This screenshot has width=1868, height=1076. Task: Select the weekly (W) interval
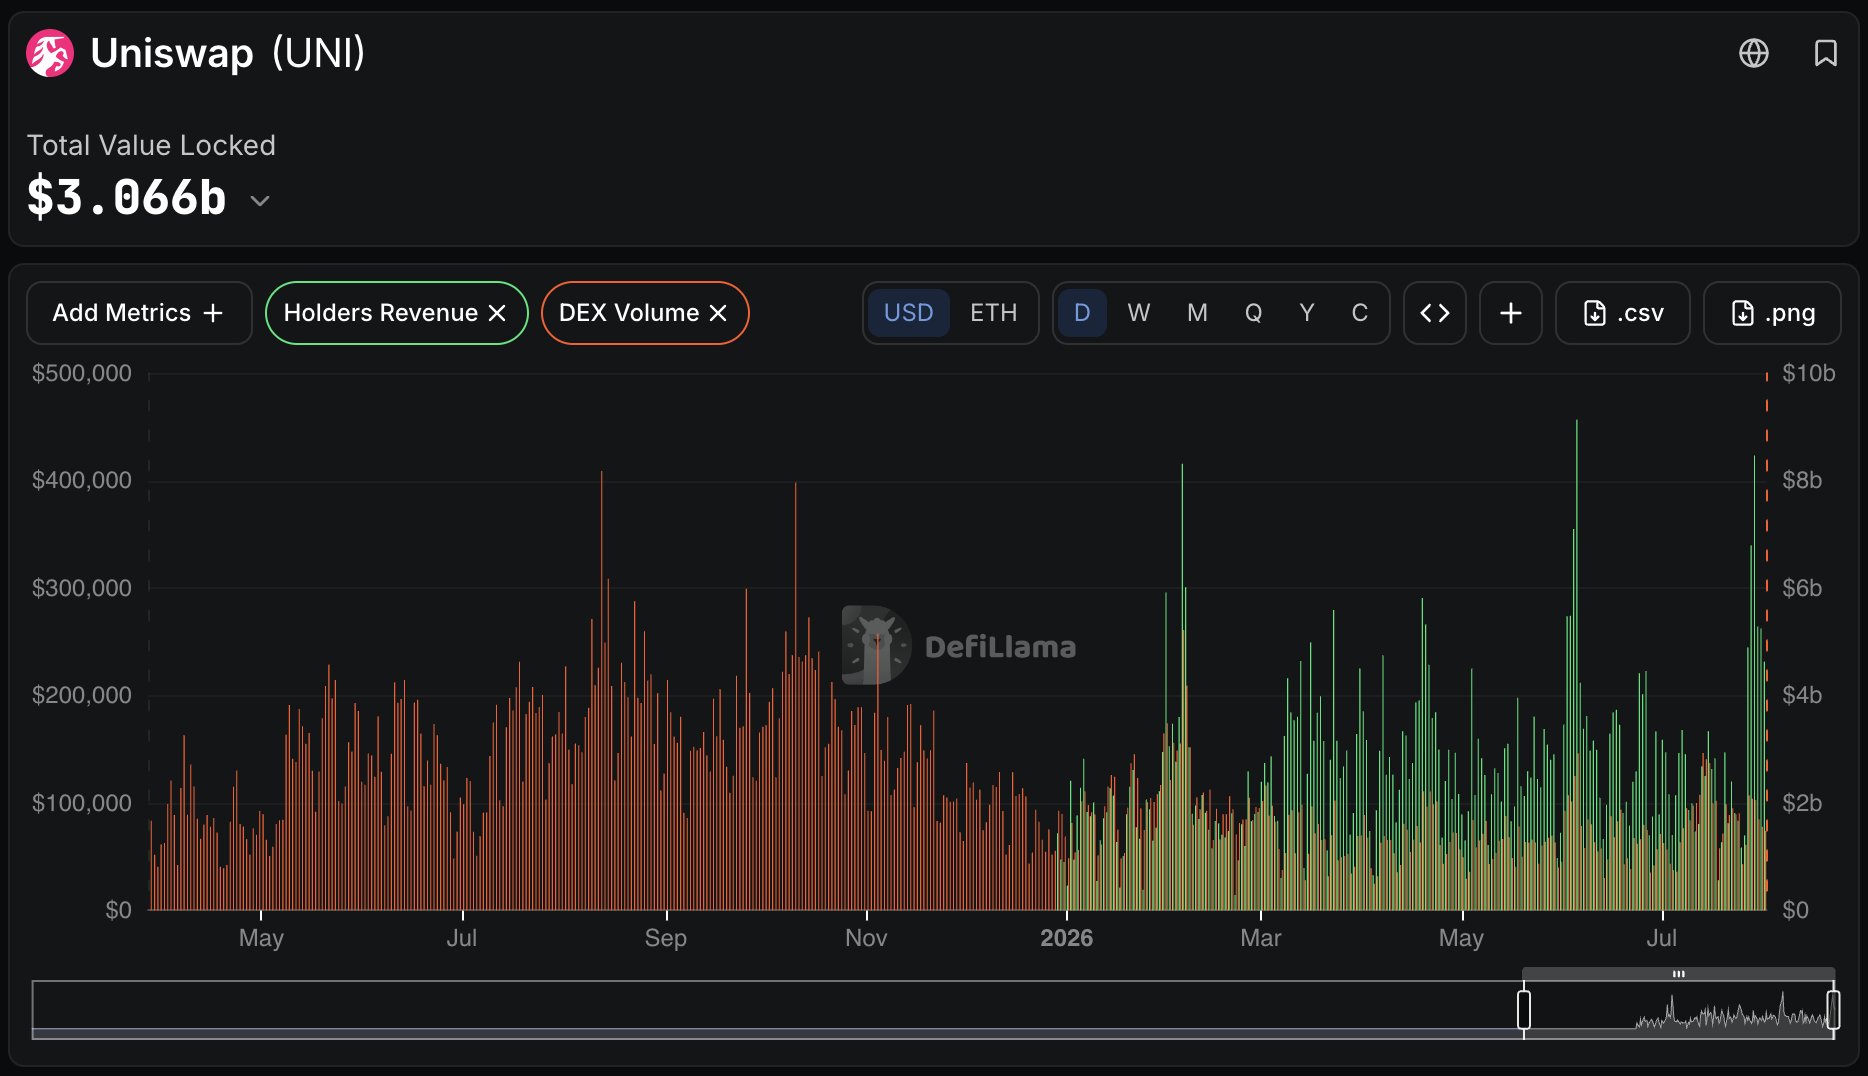pyautogui.click(x=1138, y=313)
